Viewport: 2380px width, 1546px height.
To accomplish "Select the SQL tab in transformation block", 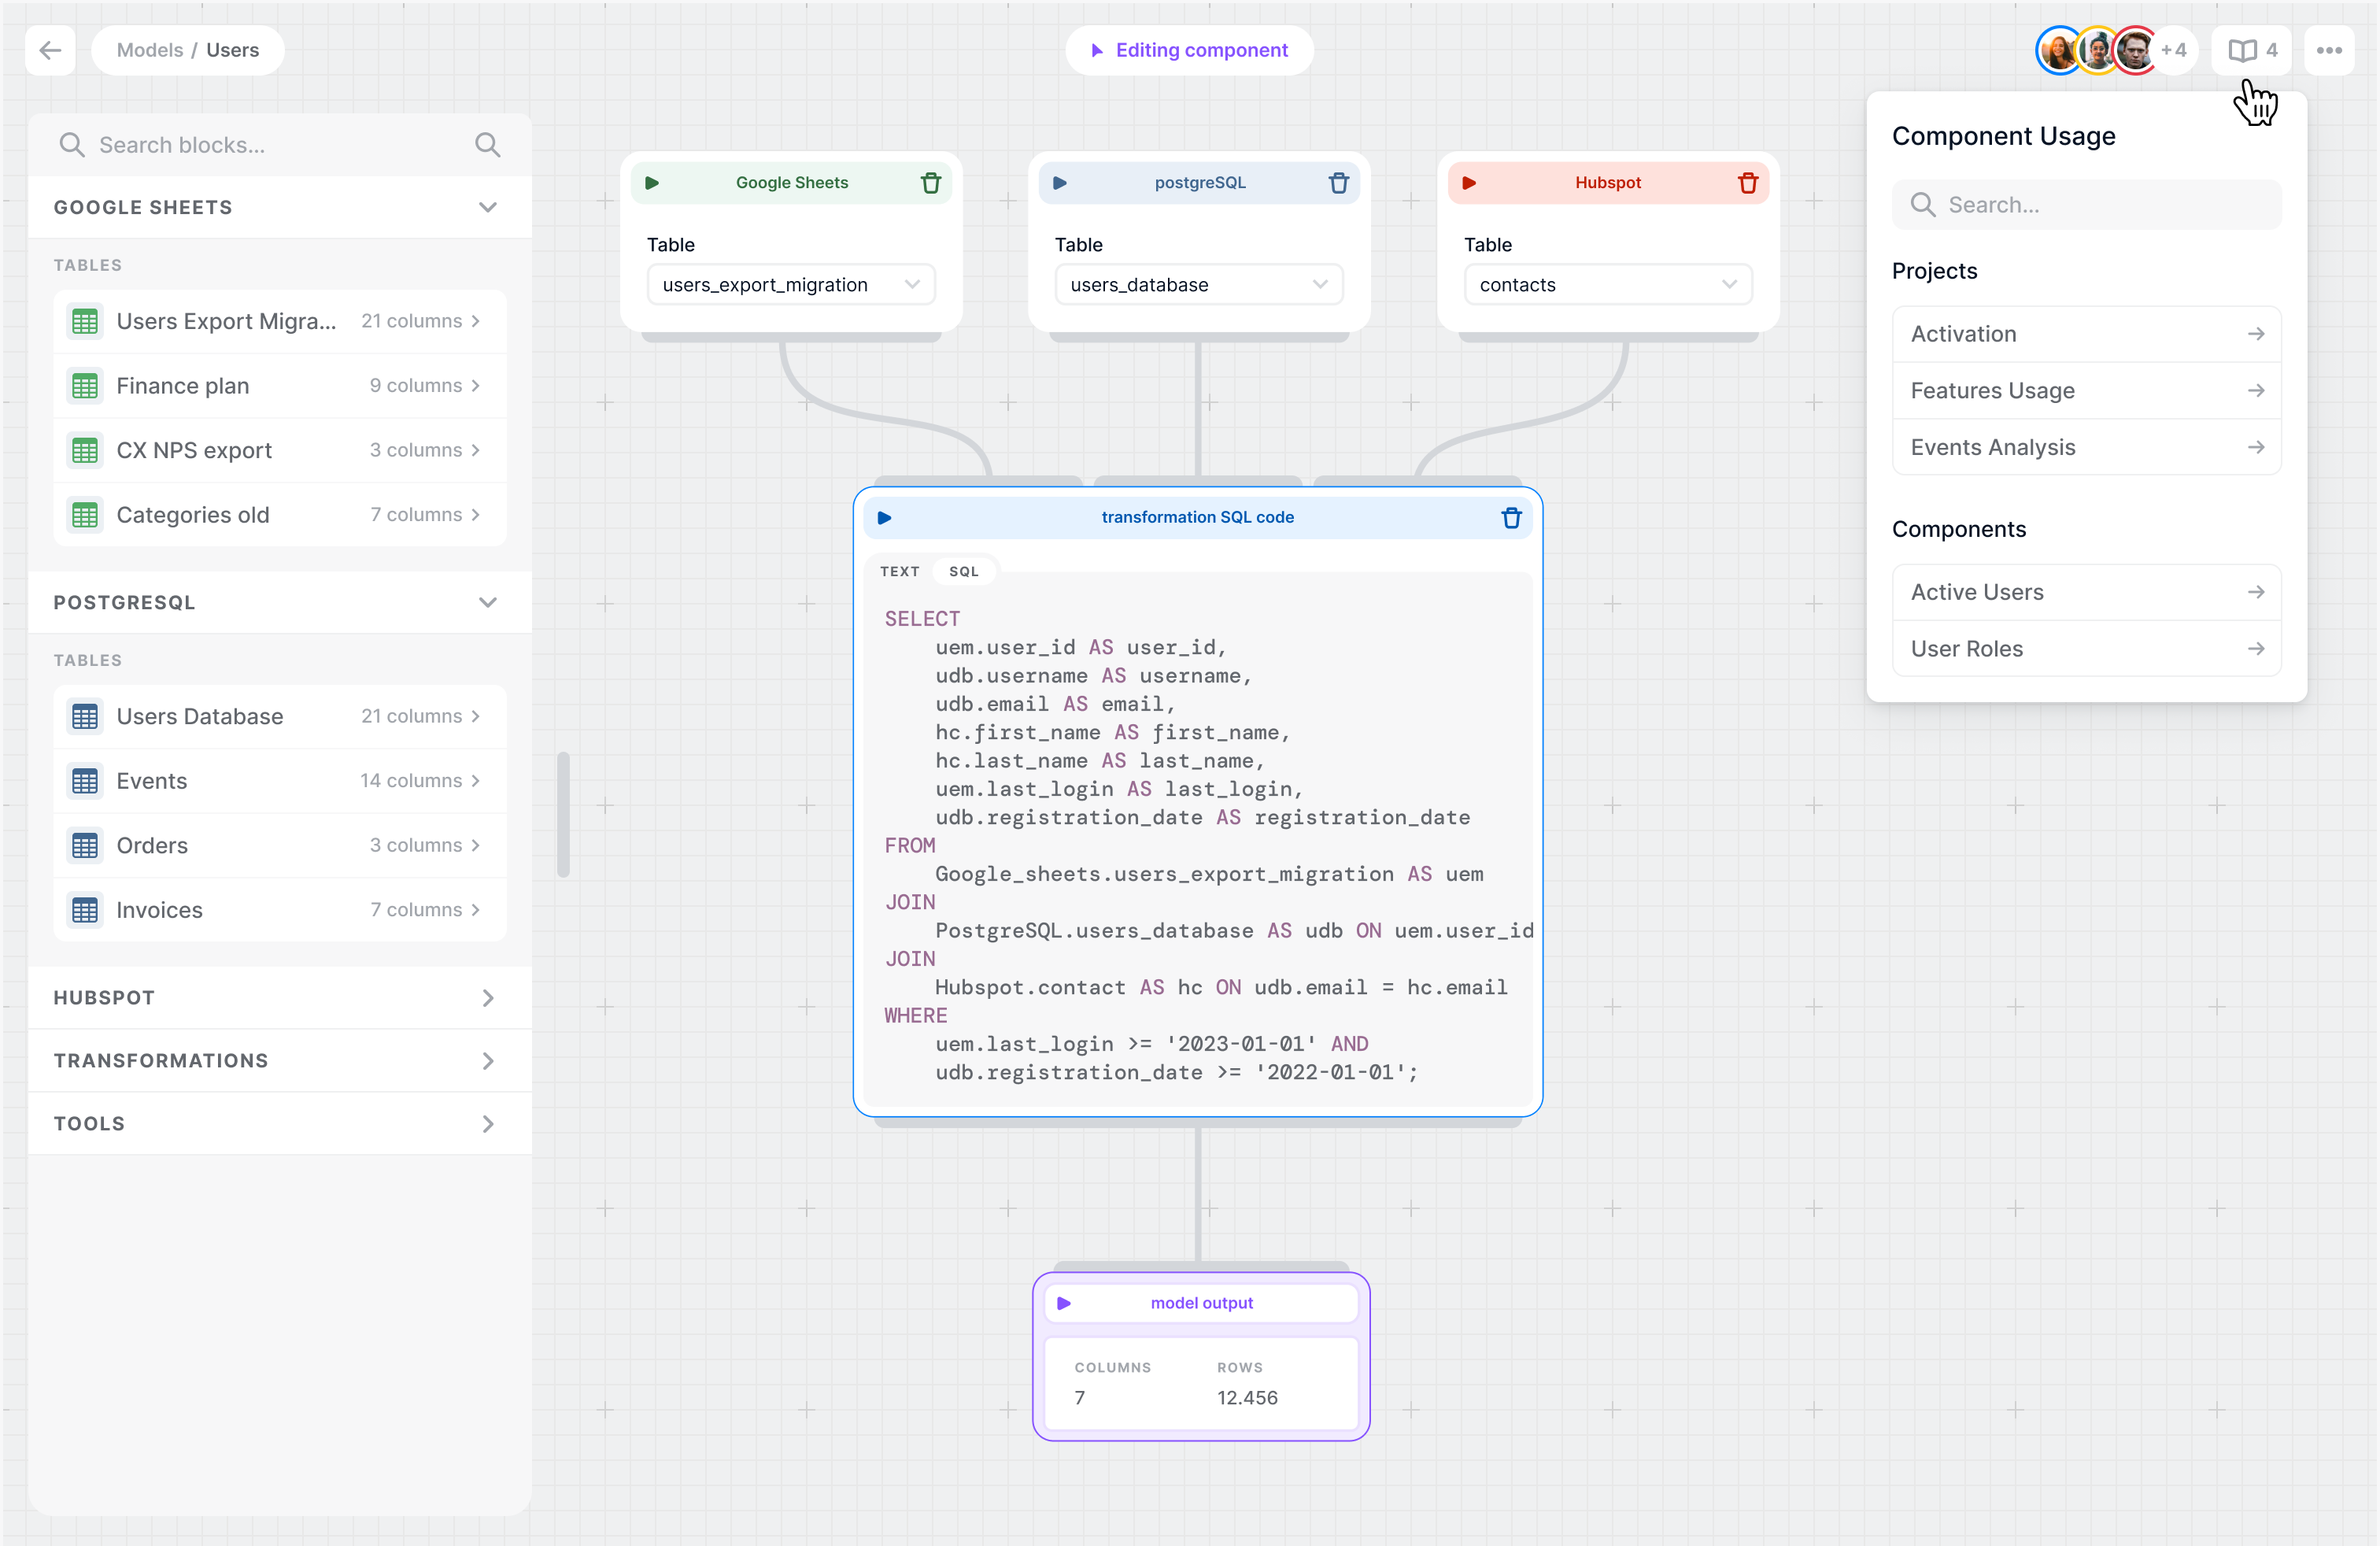I will click(964, 571).
